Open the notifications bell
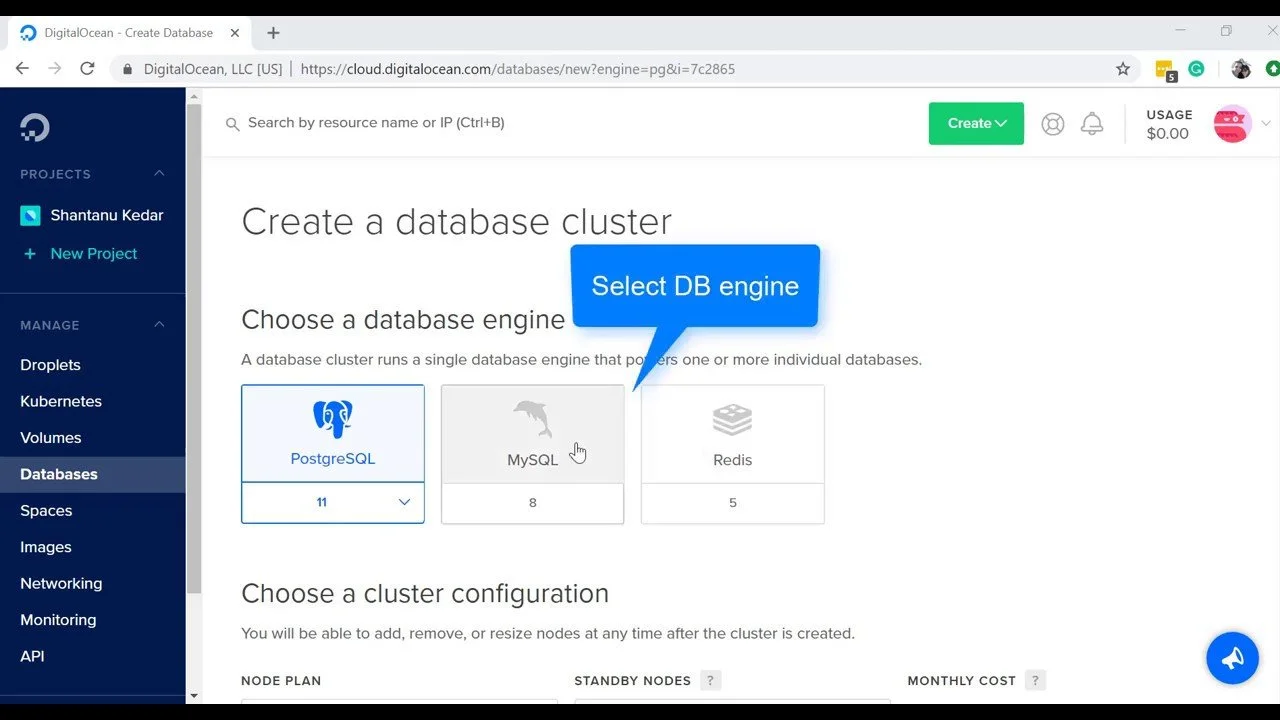The width and height of the screenshot is (1280, 720). pos(1092,124)
